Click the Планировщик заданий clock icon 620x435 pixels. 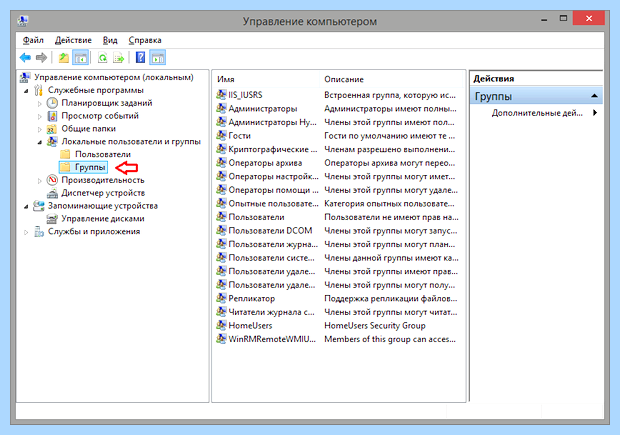(52, 103)
